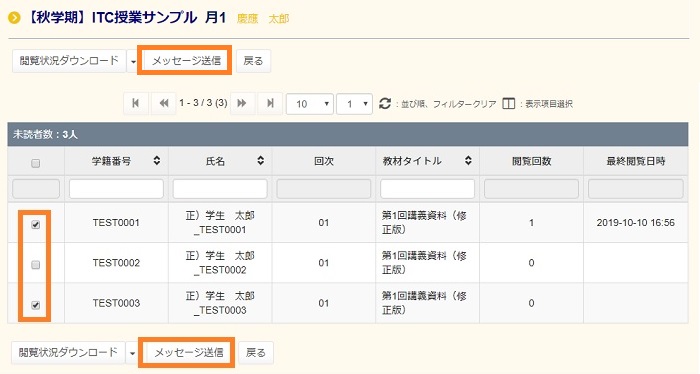Click the instructor name 慶應 太郎
Screen dimensions: 700x374
pyautogui.click(x=263, y=19)
